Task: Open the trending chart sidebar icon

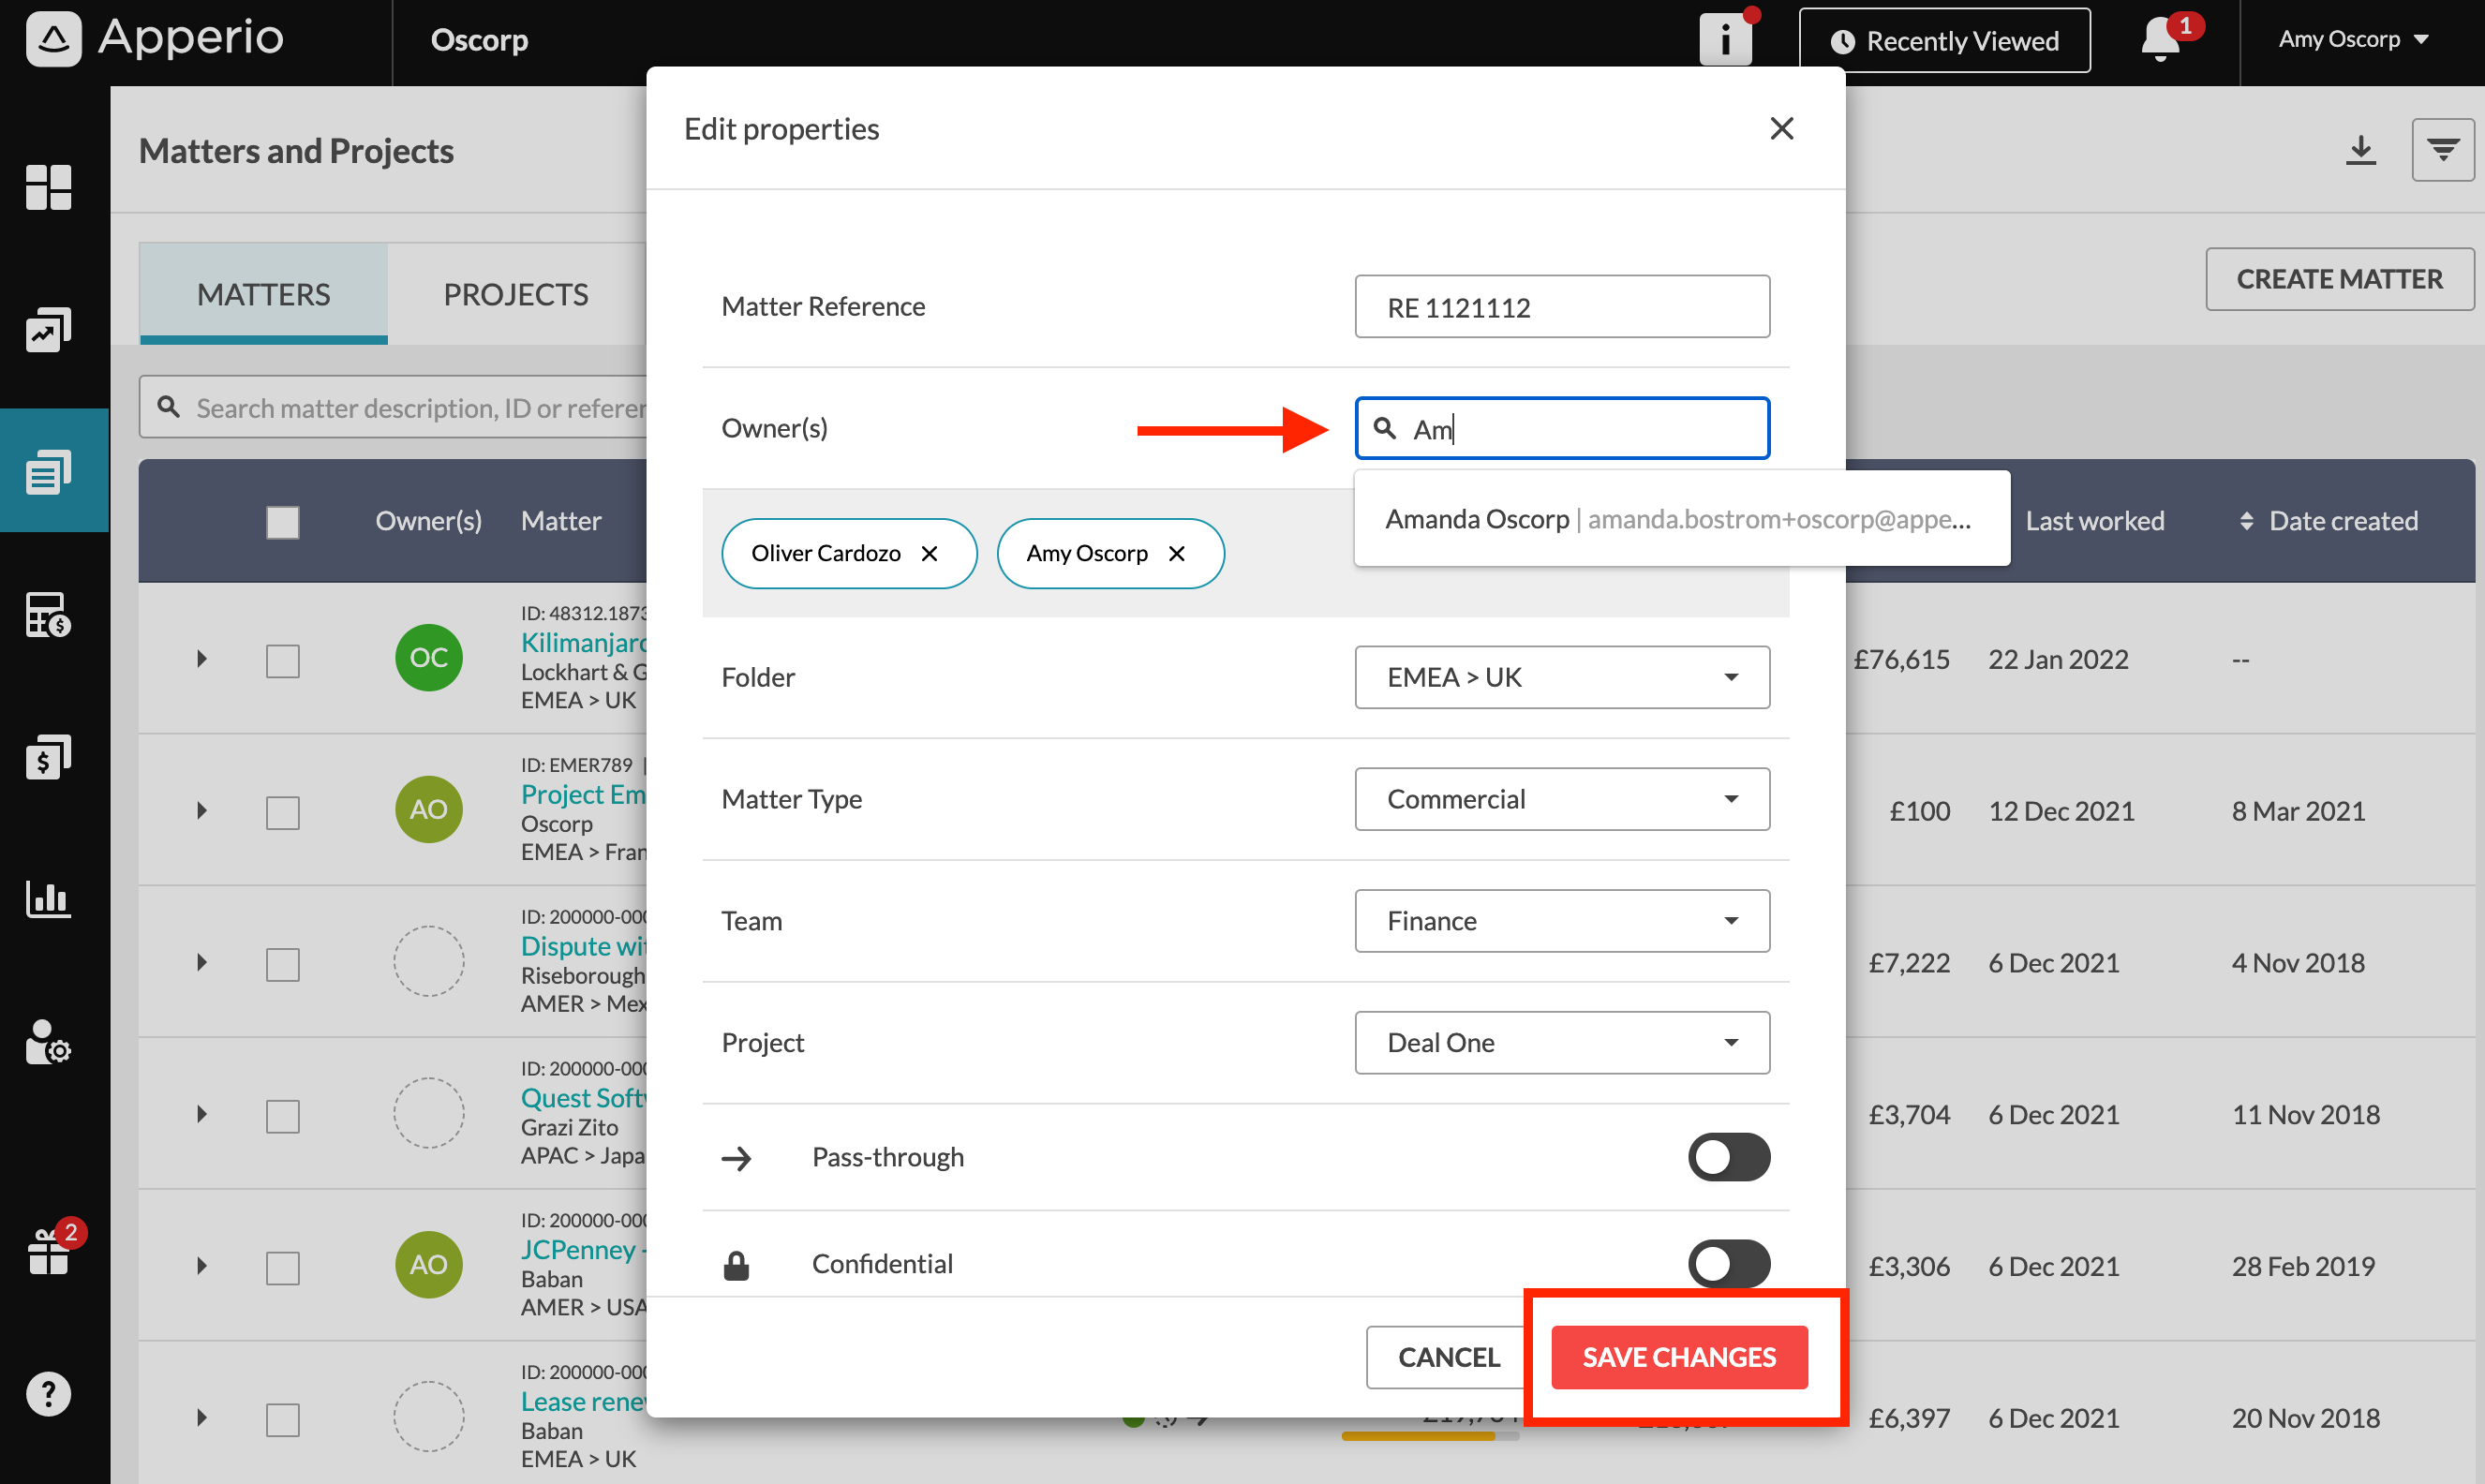Action: (48, 330)
